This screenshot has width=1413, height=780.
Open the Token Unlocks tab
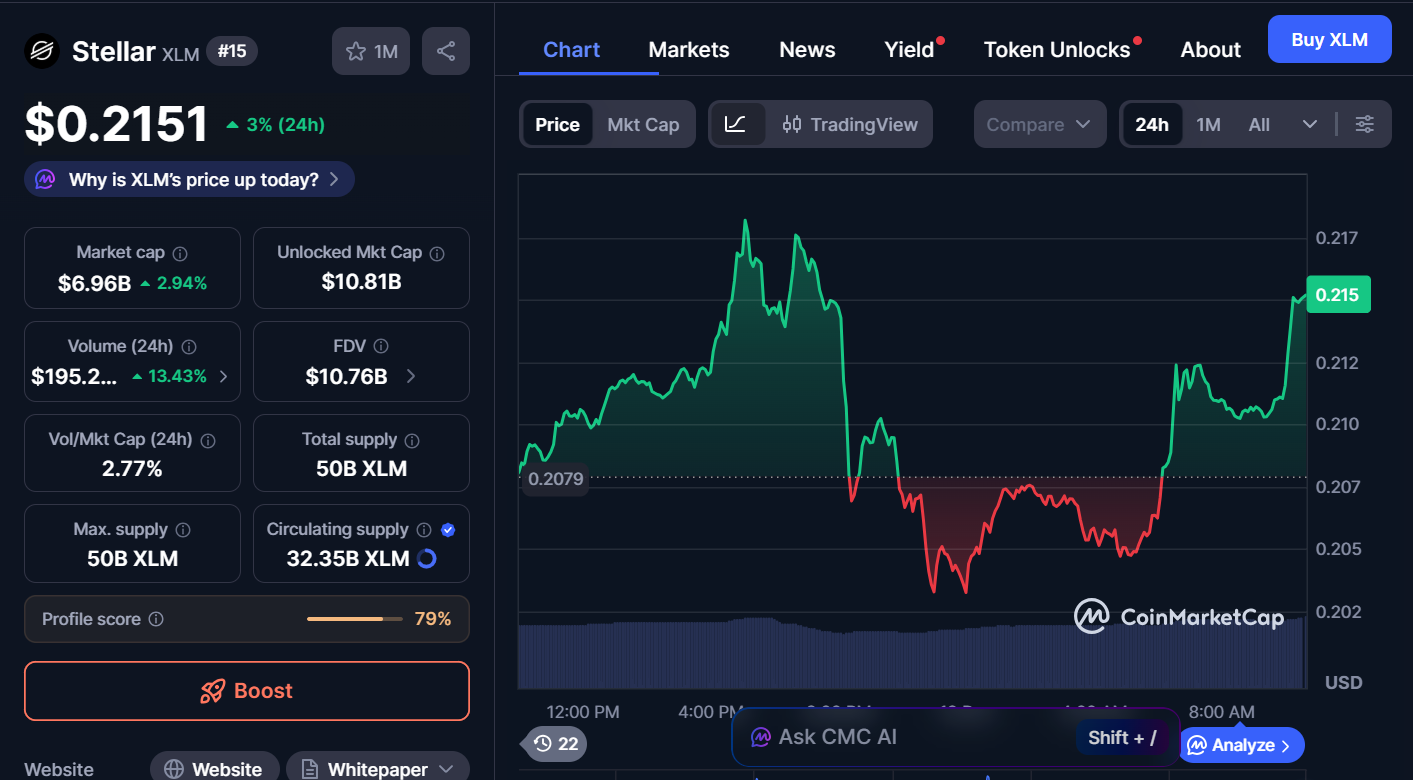tap(1056, 49)
